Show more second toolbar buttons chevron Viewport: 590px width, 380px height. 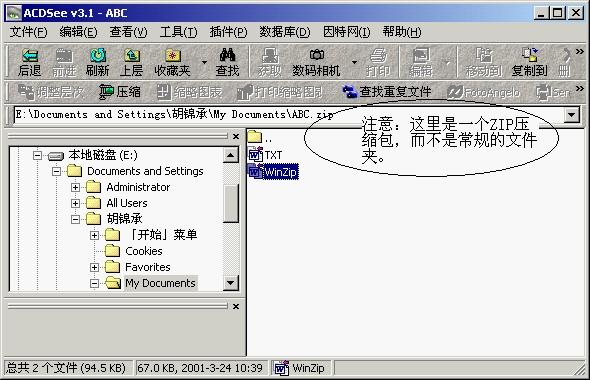580,89
